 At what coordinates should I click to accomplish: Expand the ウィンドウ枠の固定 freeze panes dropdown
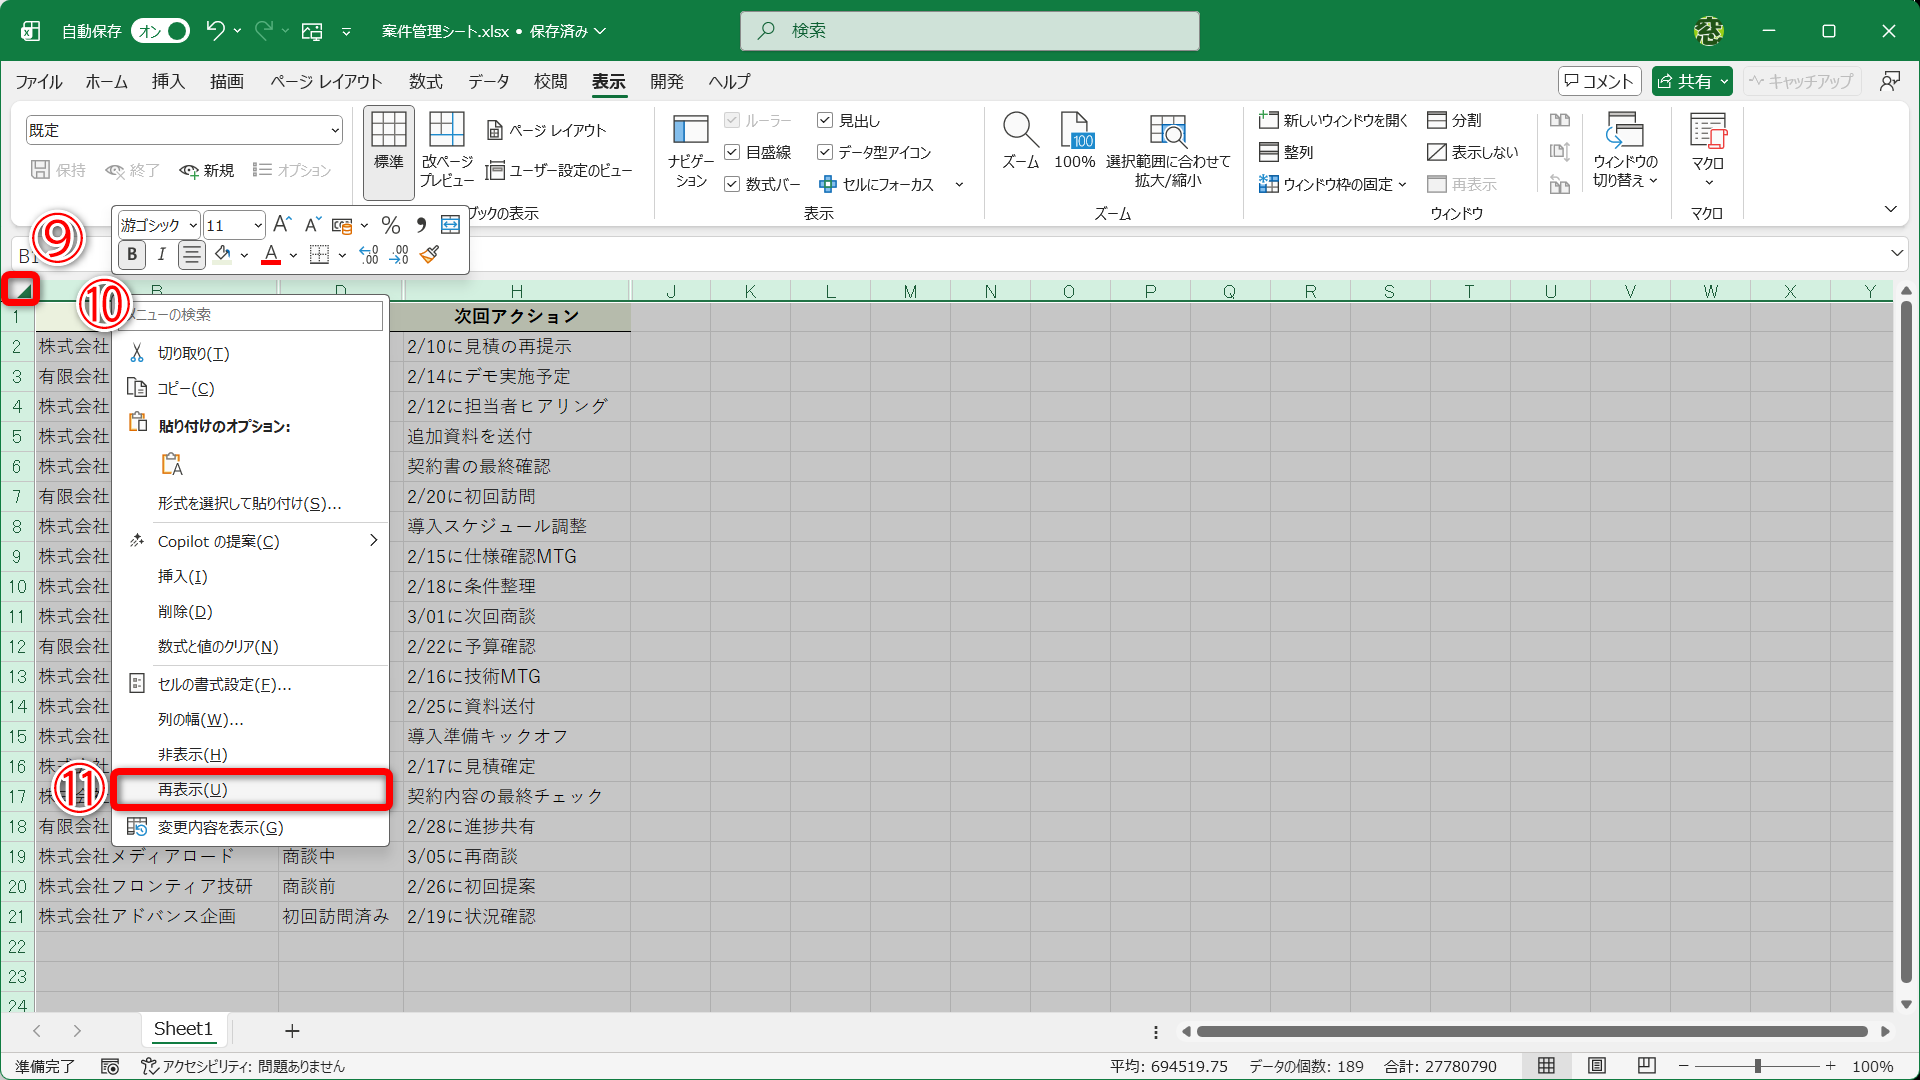[x=1402, y=184]
